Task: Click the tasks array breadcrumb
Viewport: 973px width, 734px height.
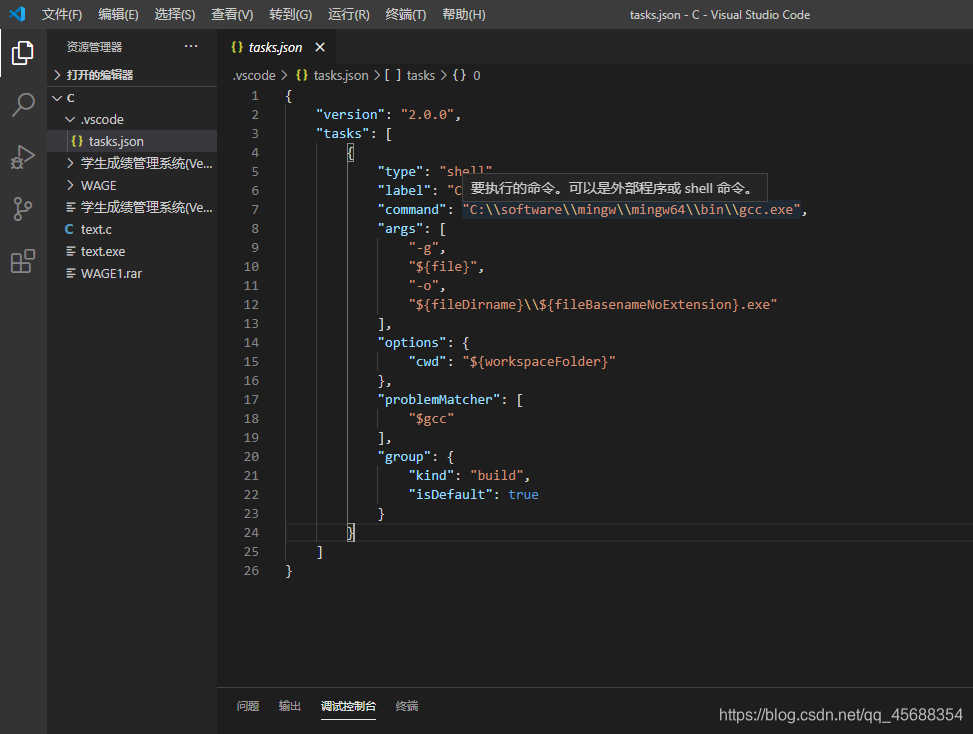Action: click(420, 75)
